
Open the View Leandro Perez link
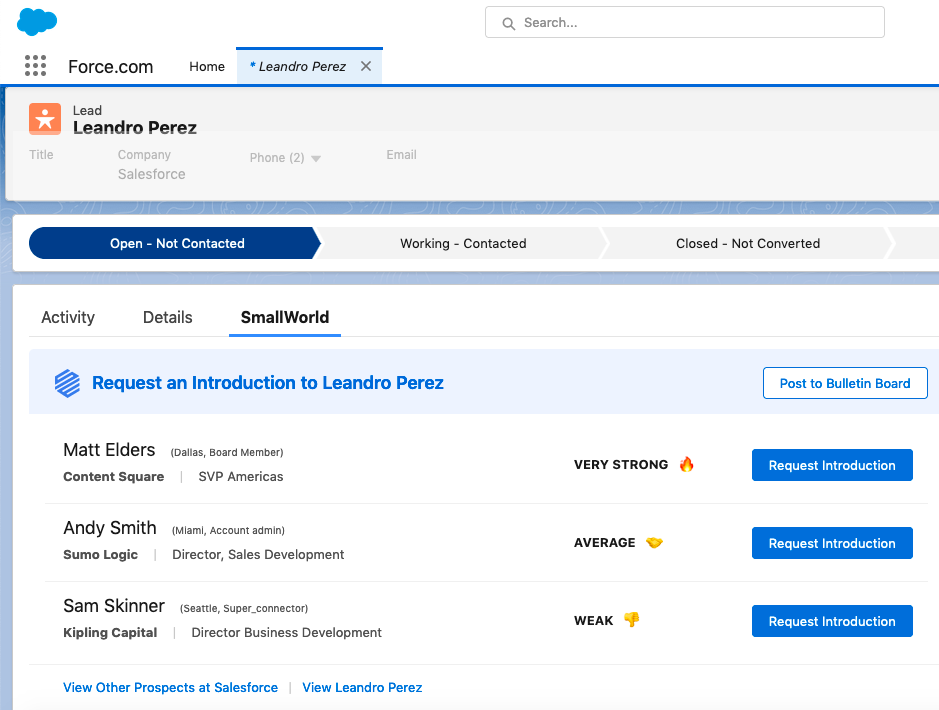pyautogui.click(x=362, y=687)
